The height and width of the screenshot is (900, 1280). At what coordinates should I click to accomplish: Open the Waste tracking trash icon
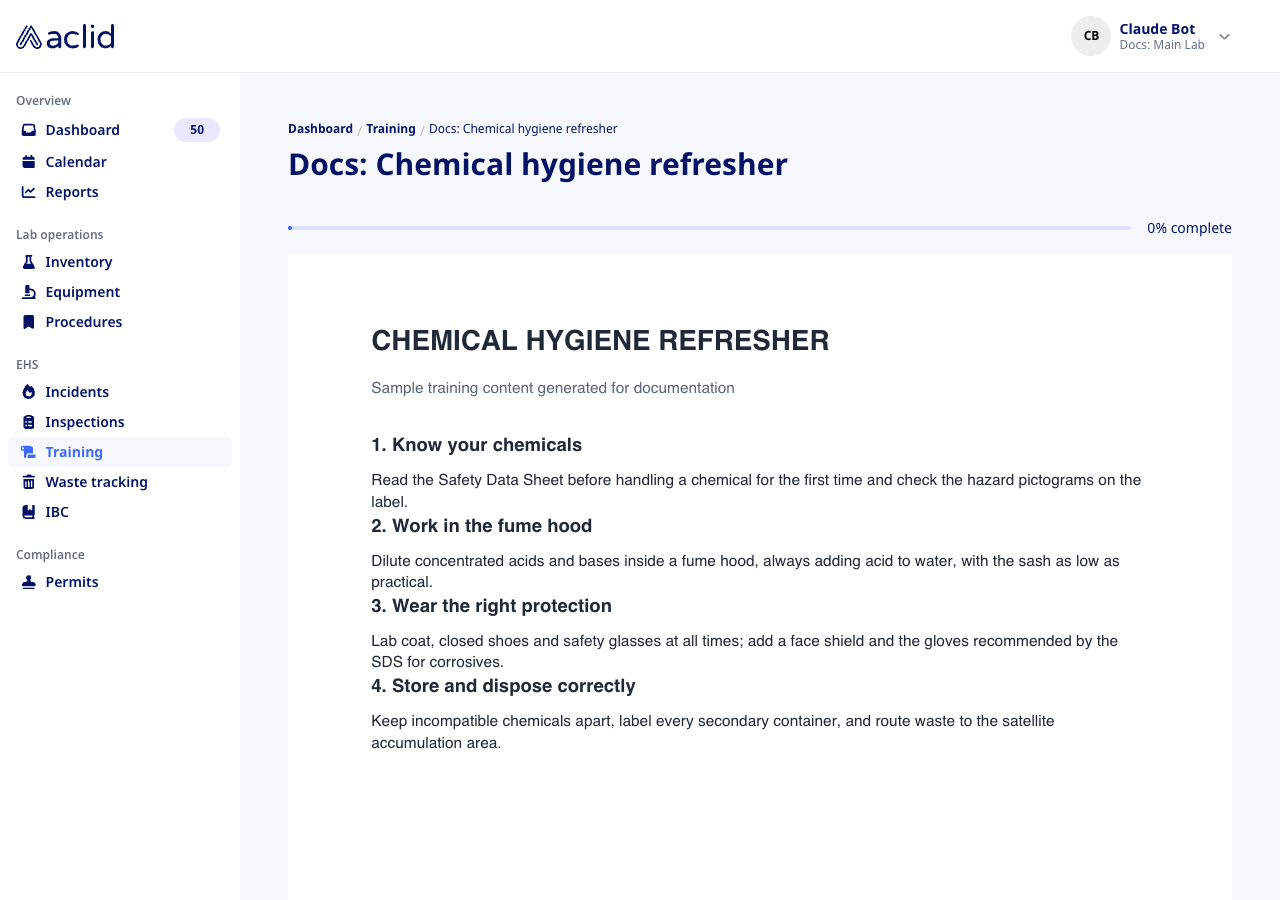point(29,482)
